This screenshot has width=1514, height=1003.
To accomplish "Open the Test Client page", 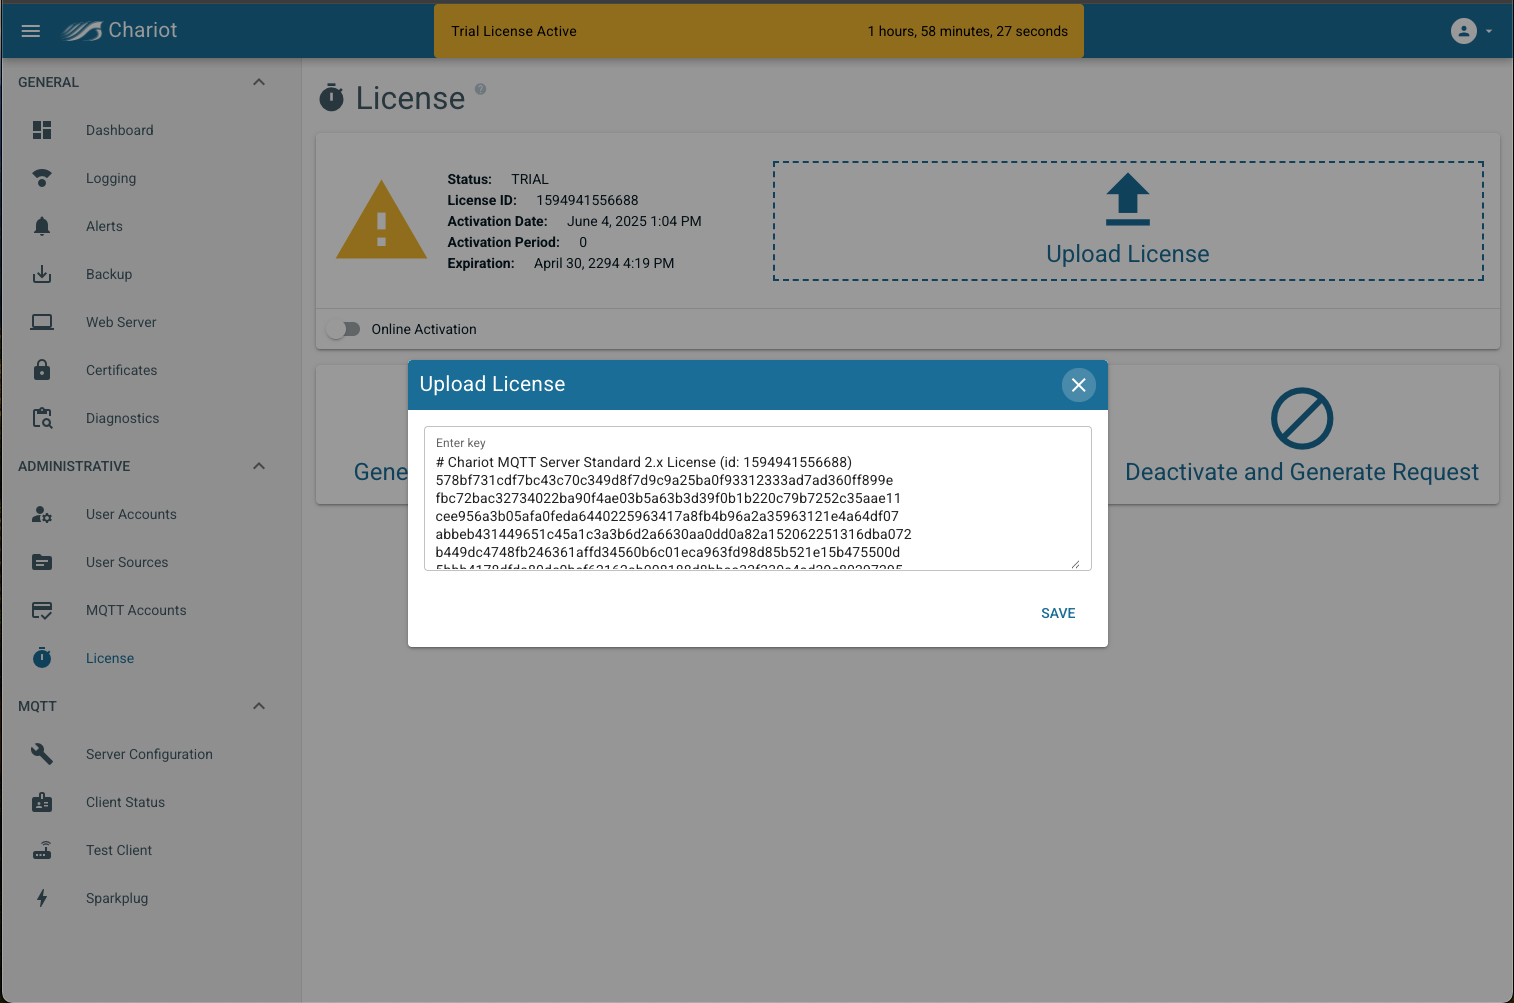I will coord(119,850).
